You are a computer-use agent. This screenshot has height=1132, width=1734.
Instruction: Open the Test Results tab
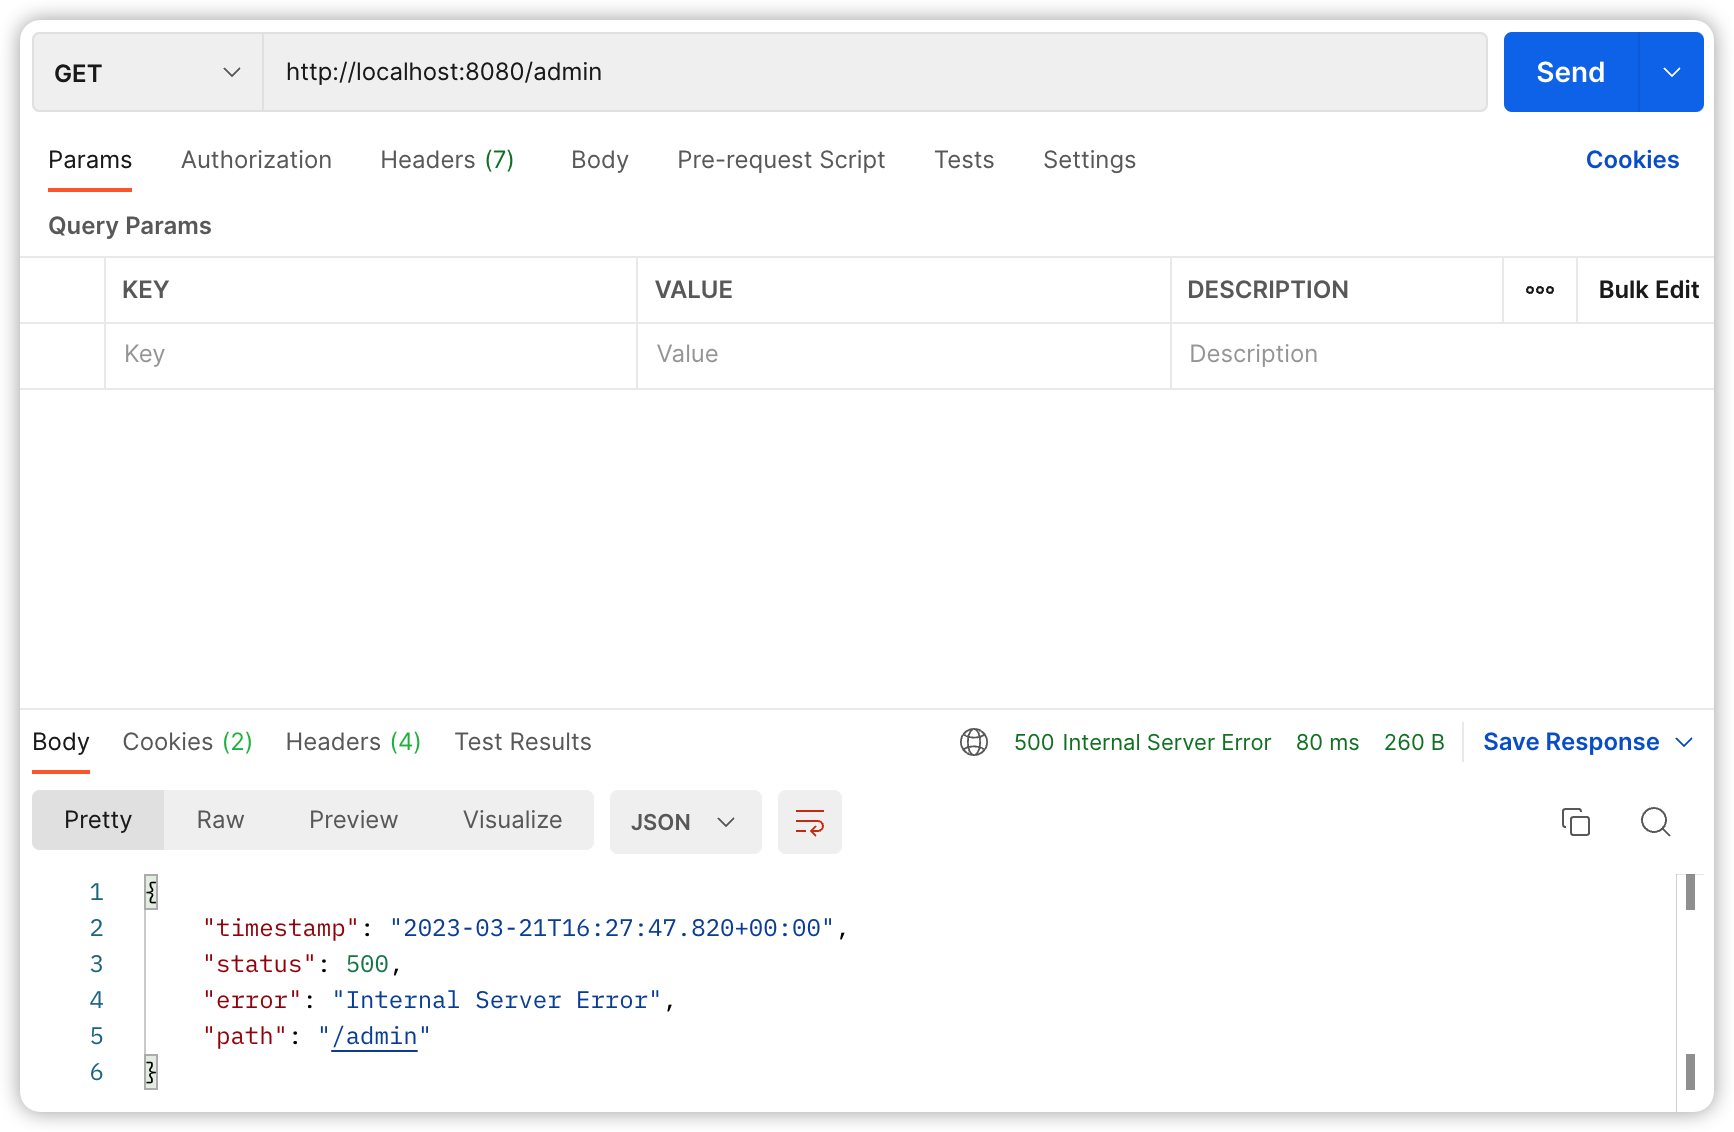[x=523, y=742]
